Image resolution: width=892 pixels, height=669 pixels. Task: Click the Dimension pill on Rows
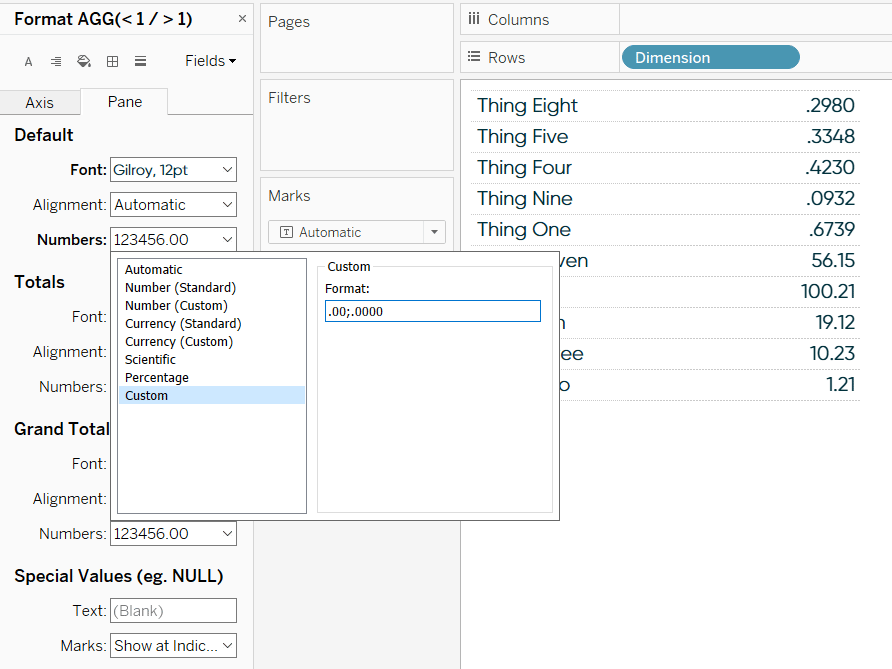pos(710,57)
